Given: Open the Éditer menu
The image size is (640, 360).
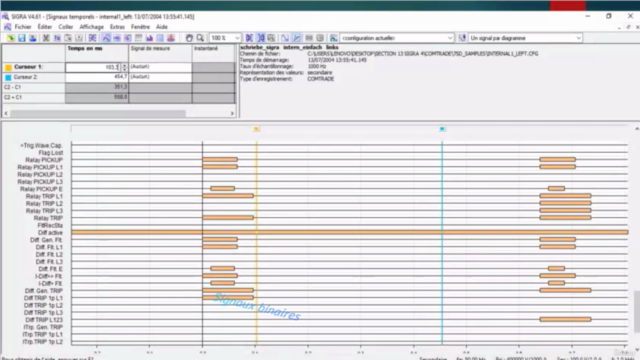Looking at the screenshot, I should pos(45,27).
